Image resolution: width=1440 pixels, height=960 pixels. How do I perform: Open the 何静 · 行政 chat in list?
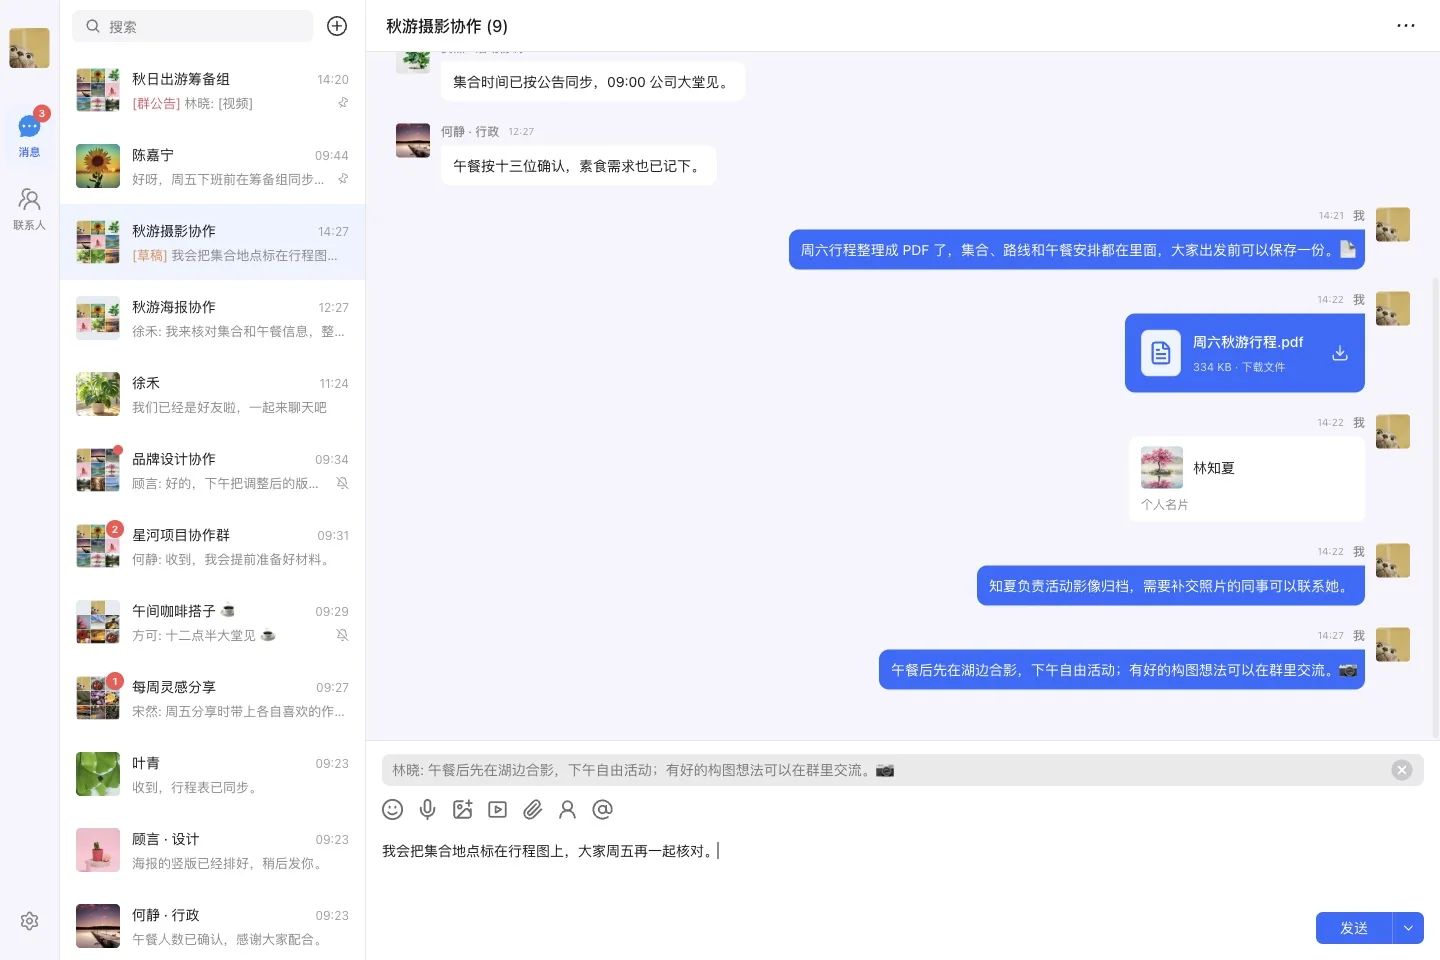[212, 926]
